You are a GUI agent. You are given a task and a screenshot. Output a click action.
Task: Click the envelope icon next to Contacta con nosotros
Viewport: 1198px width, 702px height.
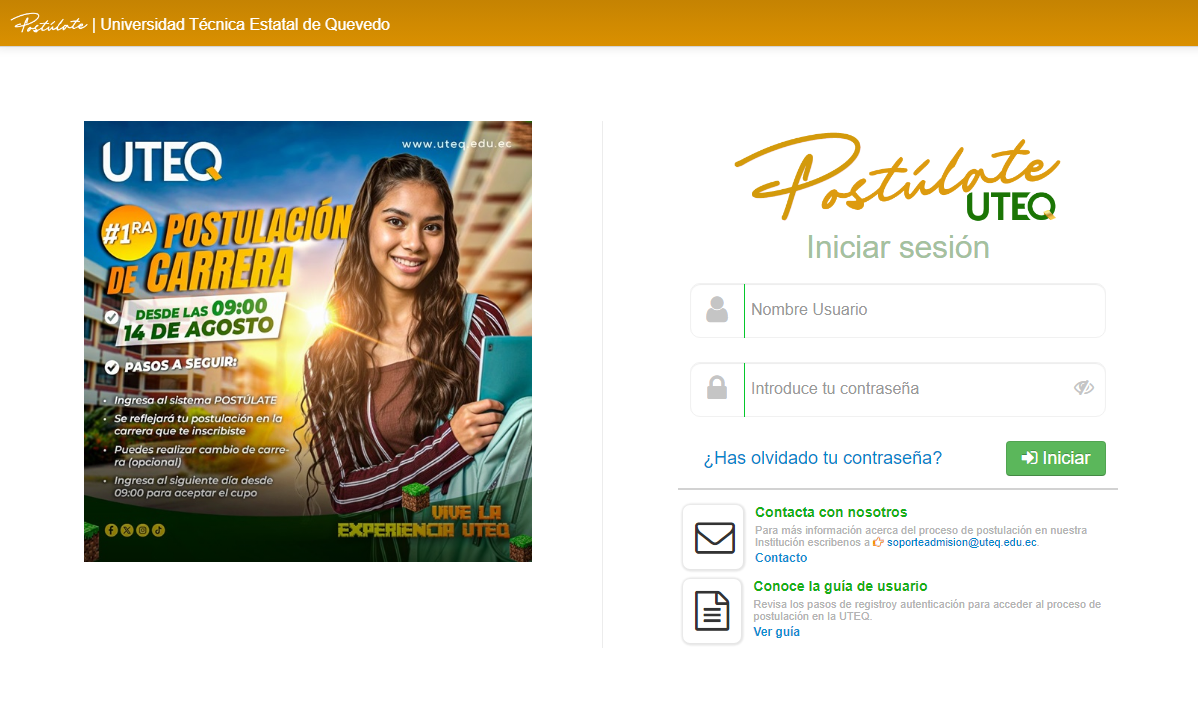(714, 538)
